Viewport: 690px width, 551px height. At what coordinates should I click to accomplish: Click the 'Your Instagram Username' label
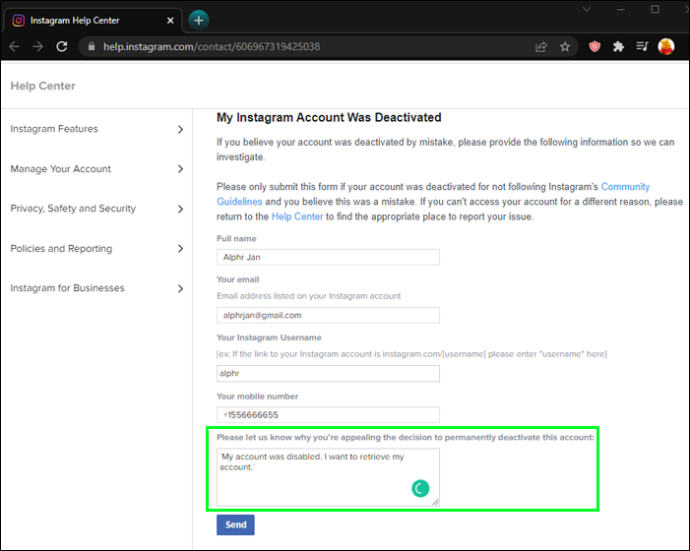269,338
